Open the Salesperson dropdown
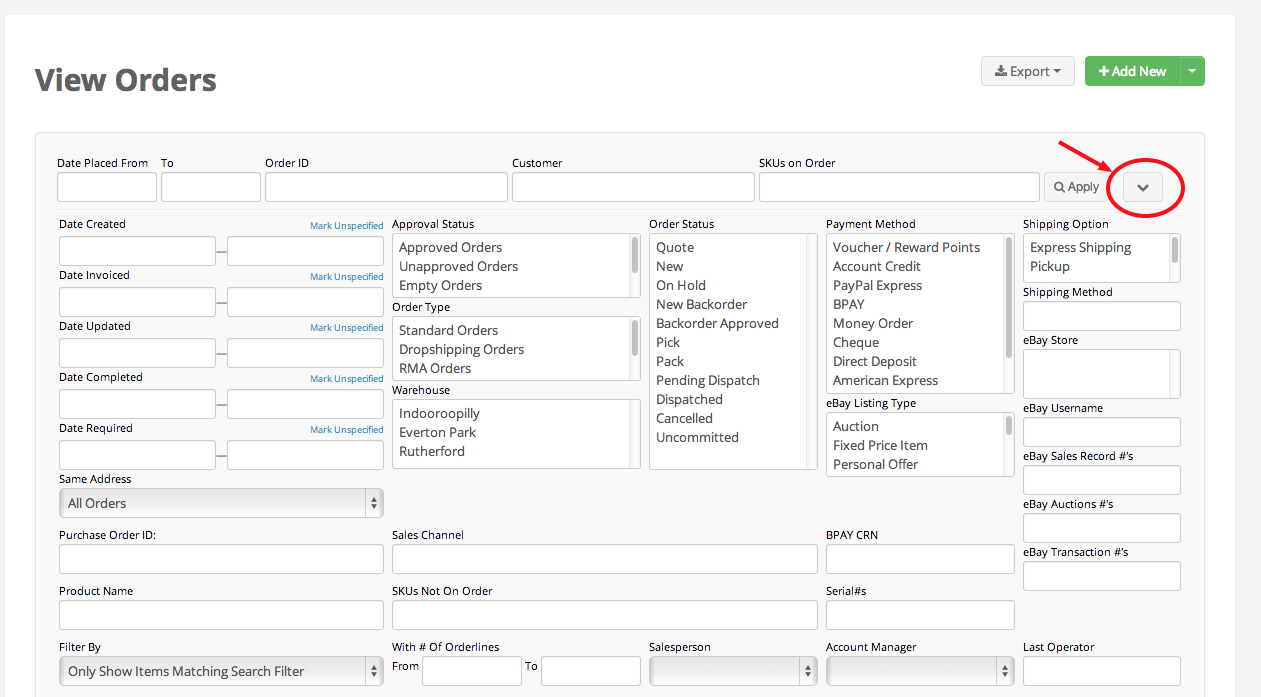 (733, 671)
